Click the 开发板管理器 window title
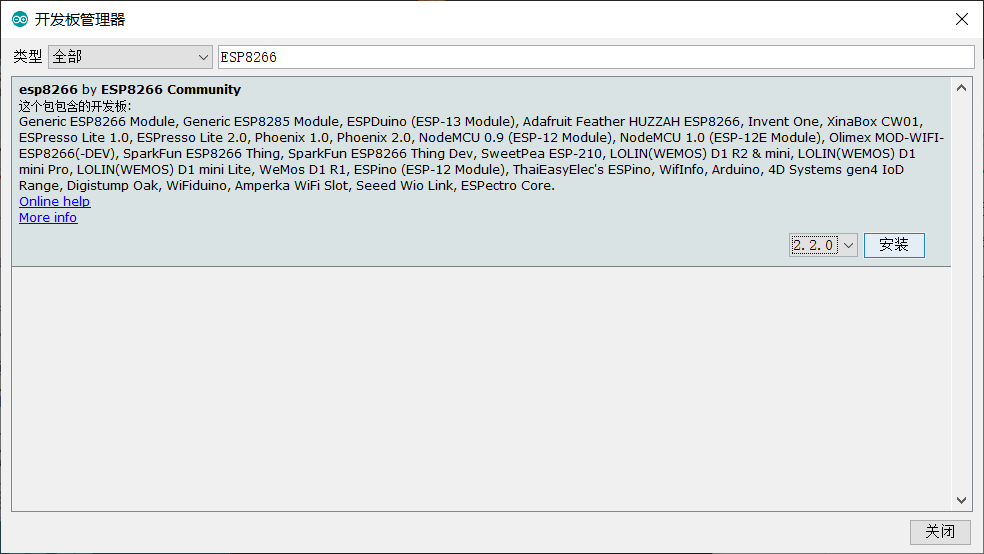Screen dimensions: 984x554 click(x=80, y=19)
